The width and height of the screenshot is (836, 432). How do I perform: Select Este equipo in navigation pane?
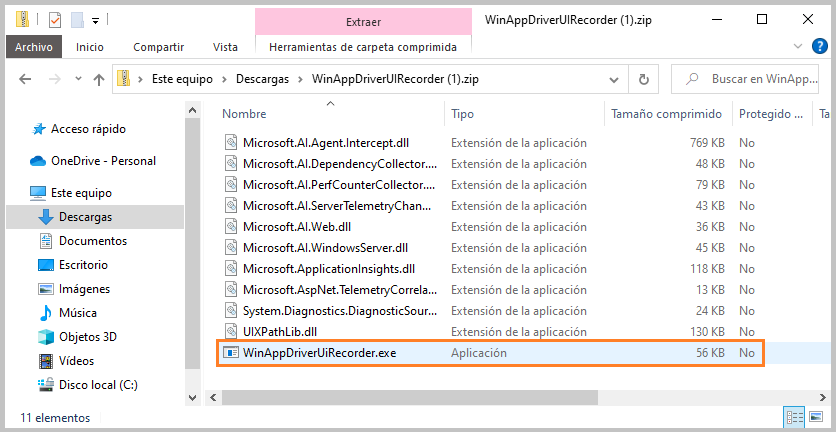71,193
